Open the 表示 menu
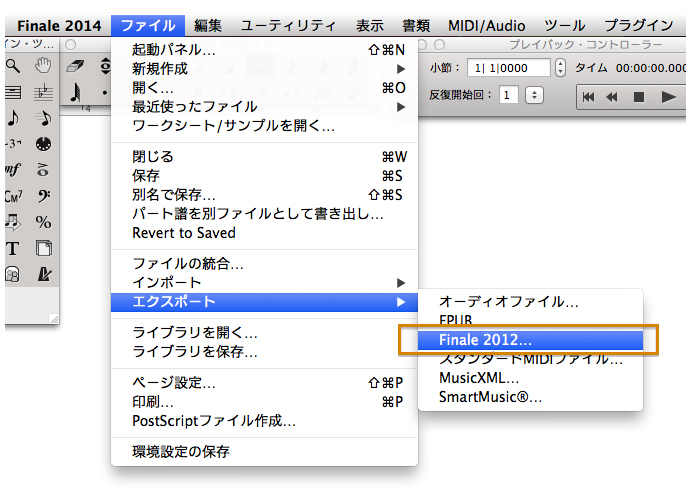This screenshot has width=695, height=488. point(370,26)
